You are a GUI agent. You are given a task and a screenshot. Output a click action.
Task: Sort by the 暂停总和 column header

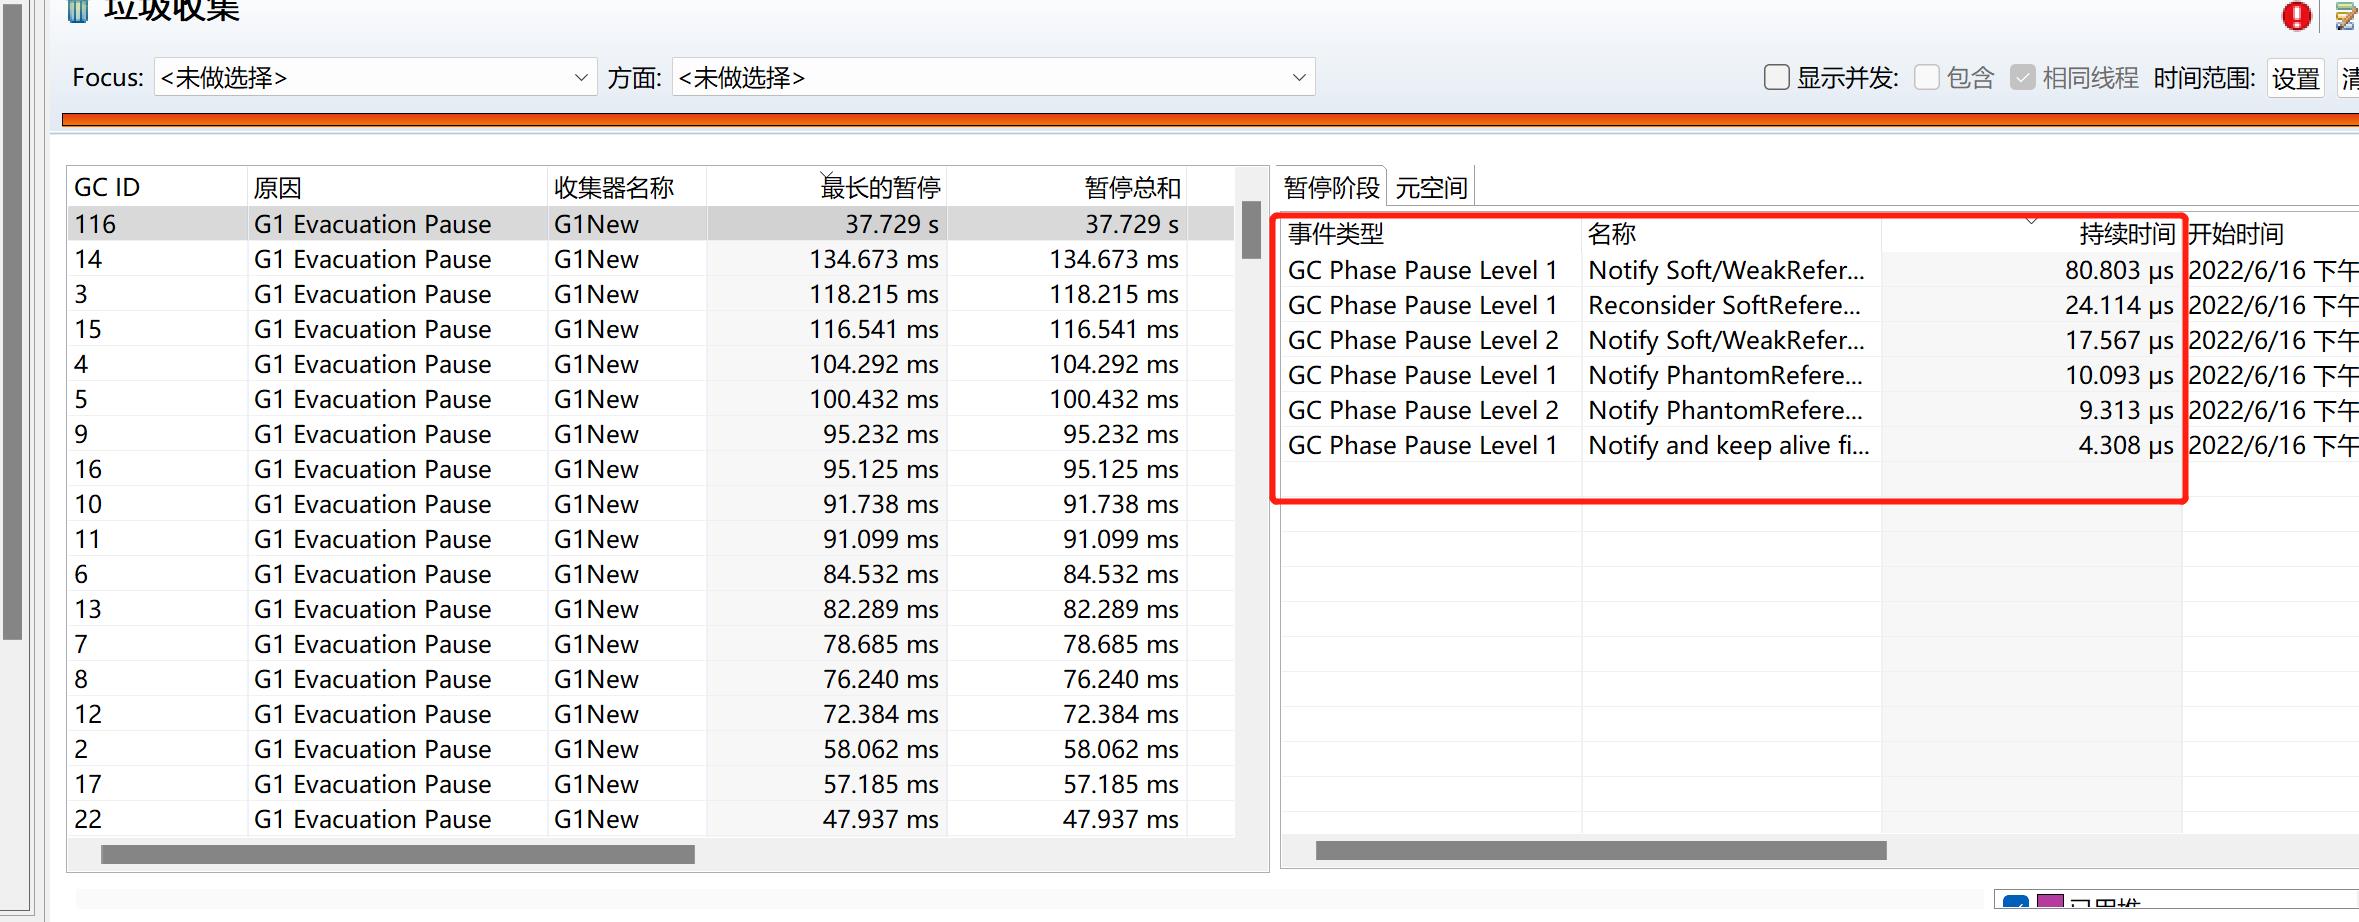pos(1067,187)
